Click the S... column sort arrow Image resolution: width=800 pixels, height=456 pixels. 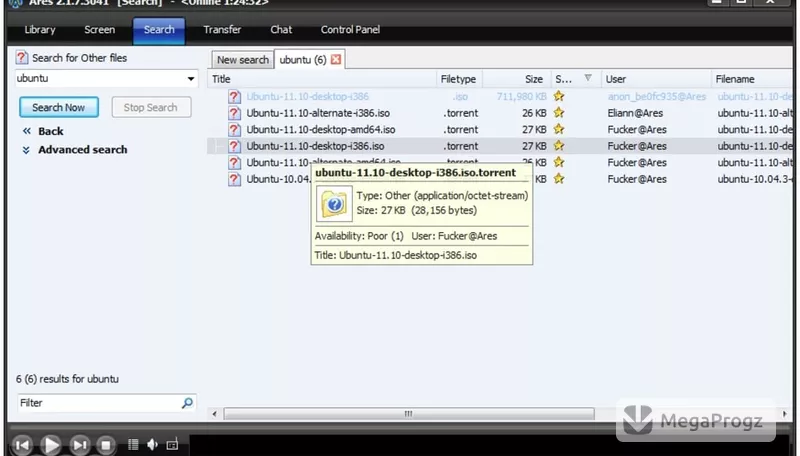(588, 78)
